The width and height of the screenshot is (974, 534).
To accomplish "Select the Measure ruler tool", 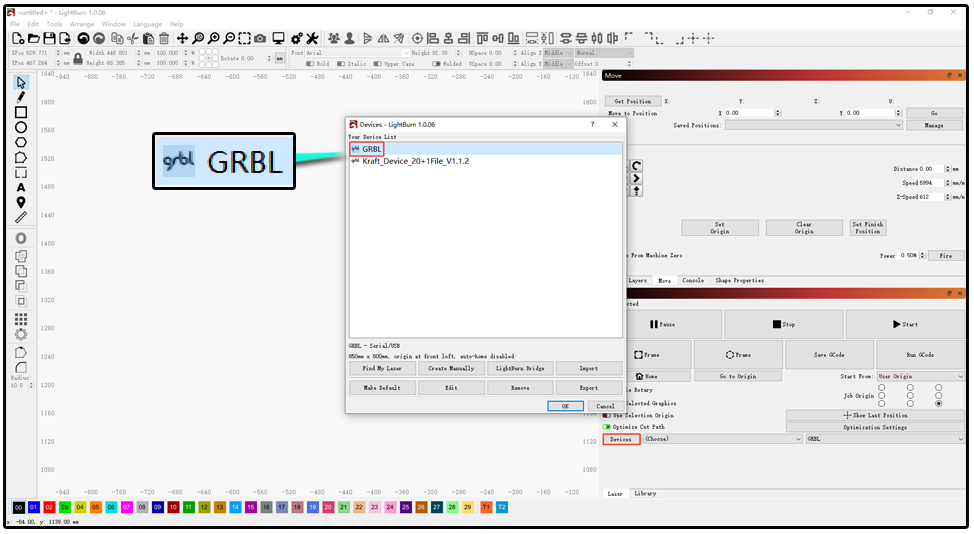I will (x=21, y=217).
